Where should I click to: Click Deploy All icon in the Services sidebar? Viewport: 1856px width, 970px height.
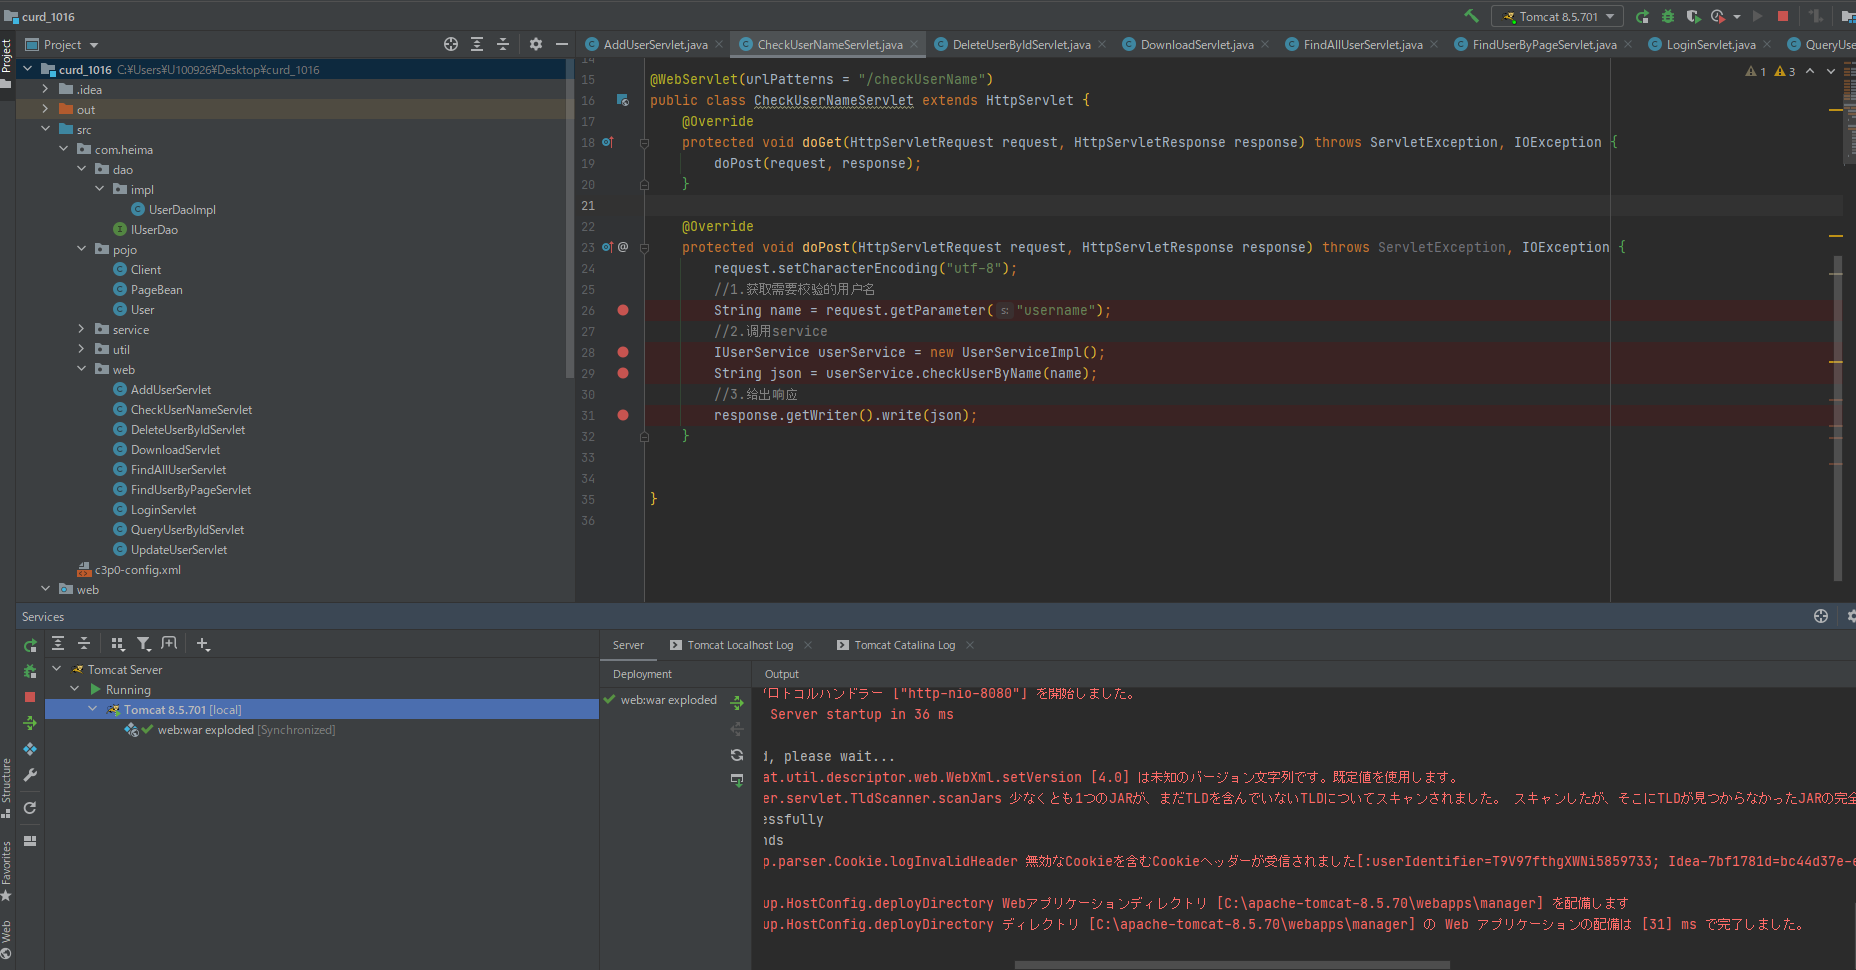30,749
